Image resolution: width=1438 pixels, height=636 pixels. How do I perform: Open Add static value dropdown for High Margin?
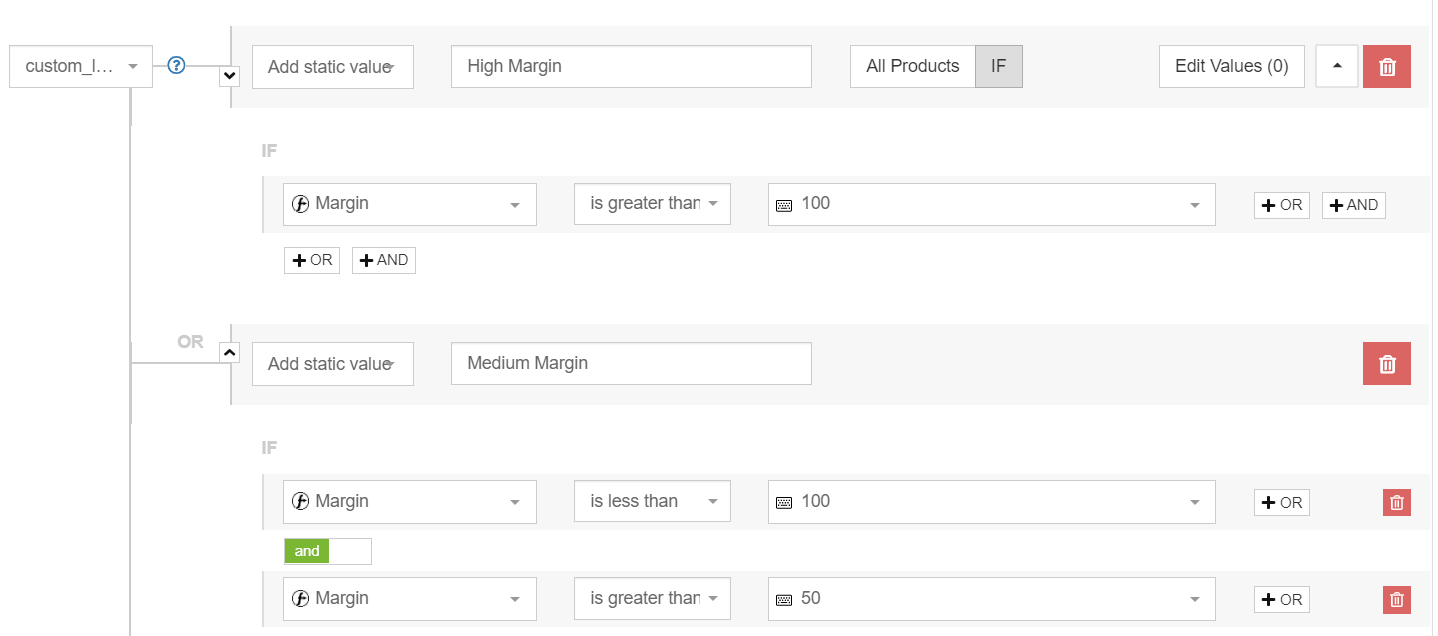[x=333, y=67]
